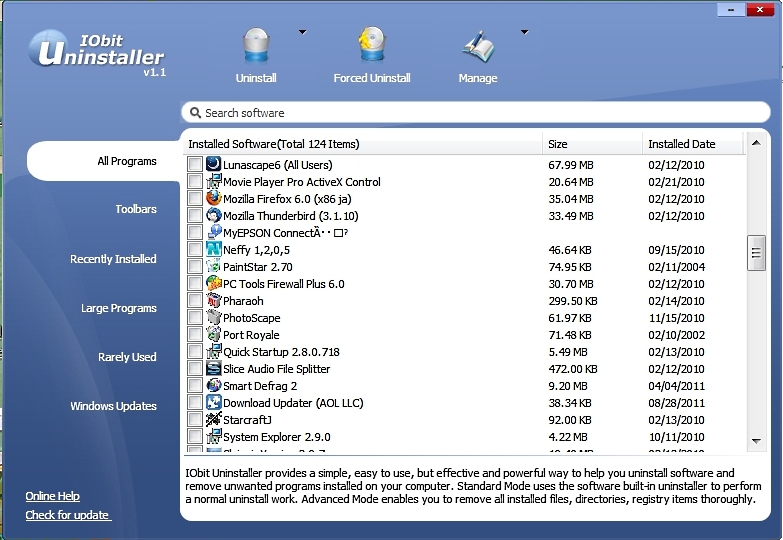Click the Mozilla Thunderbird icon
783x540 pixels.
[x=214, y=215]
